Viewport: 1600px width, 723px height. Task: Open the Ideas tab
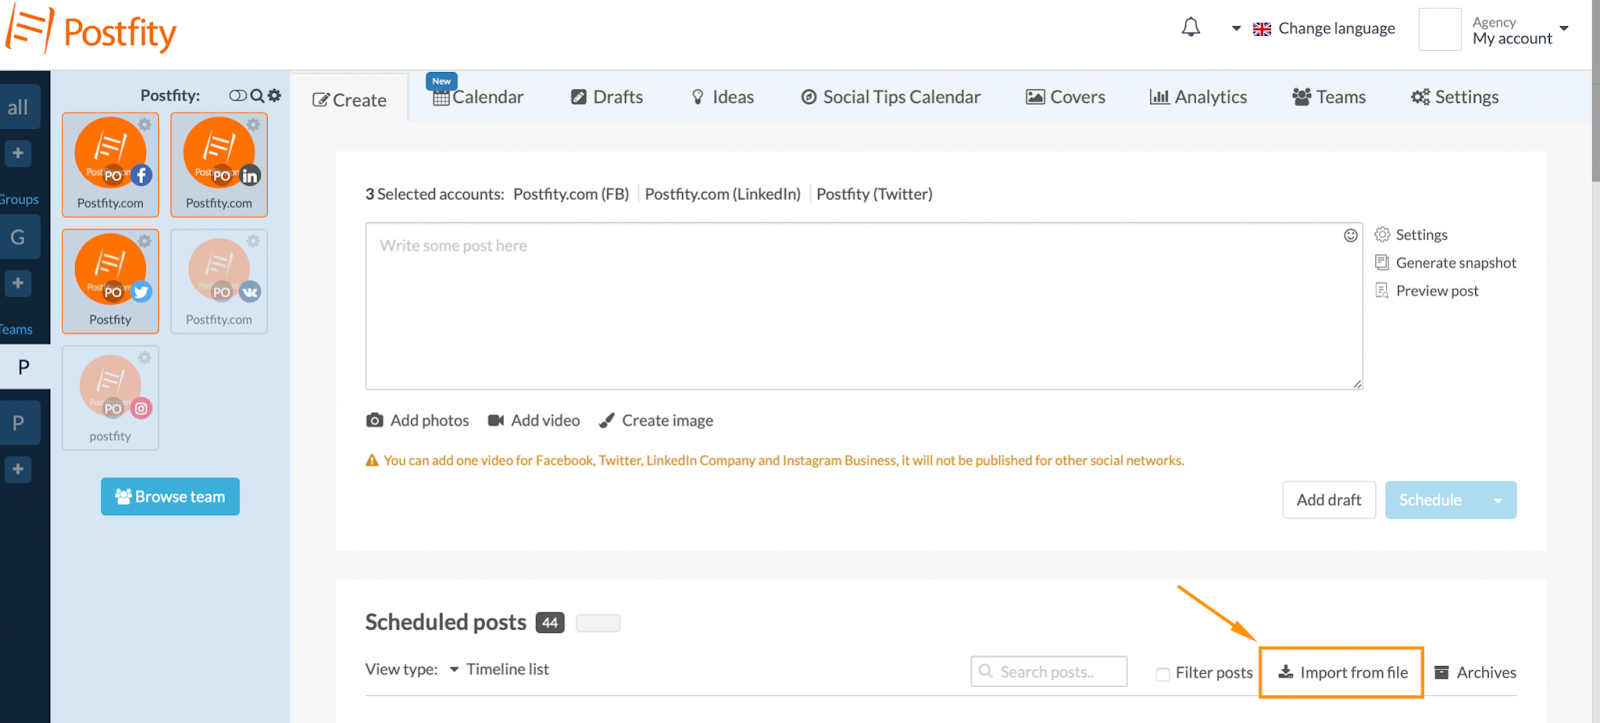(722, 97)
